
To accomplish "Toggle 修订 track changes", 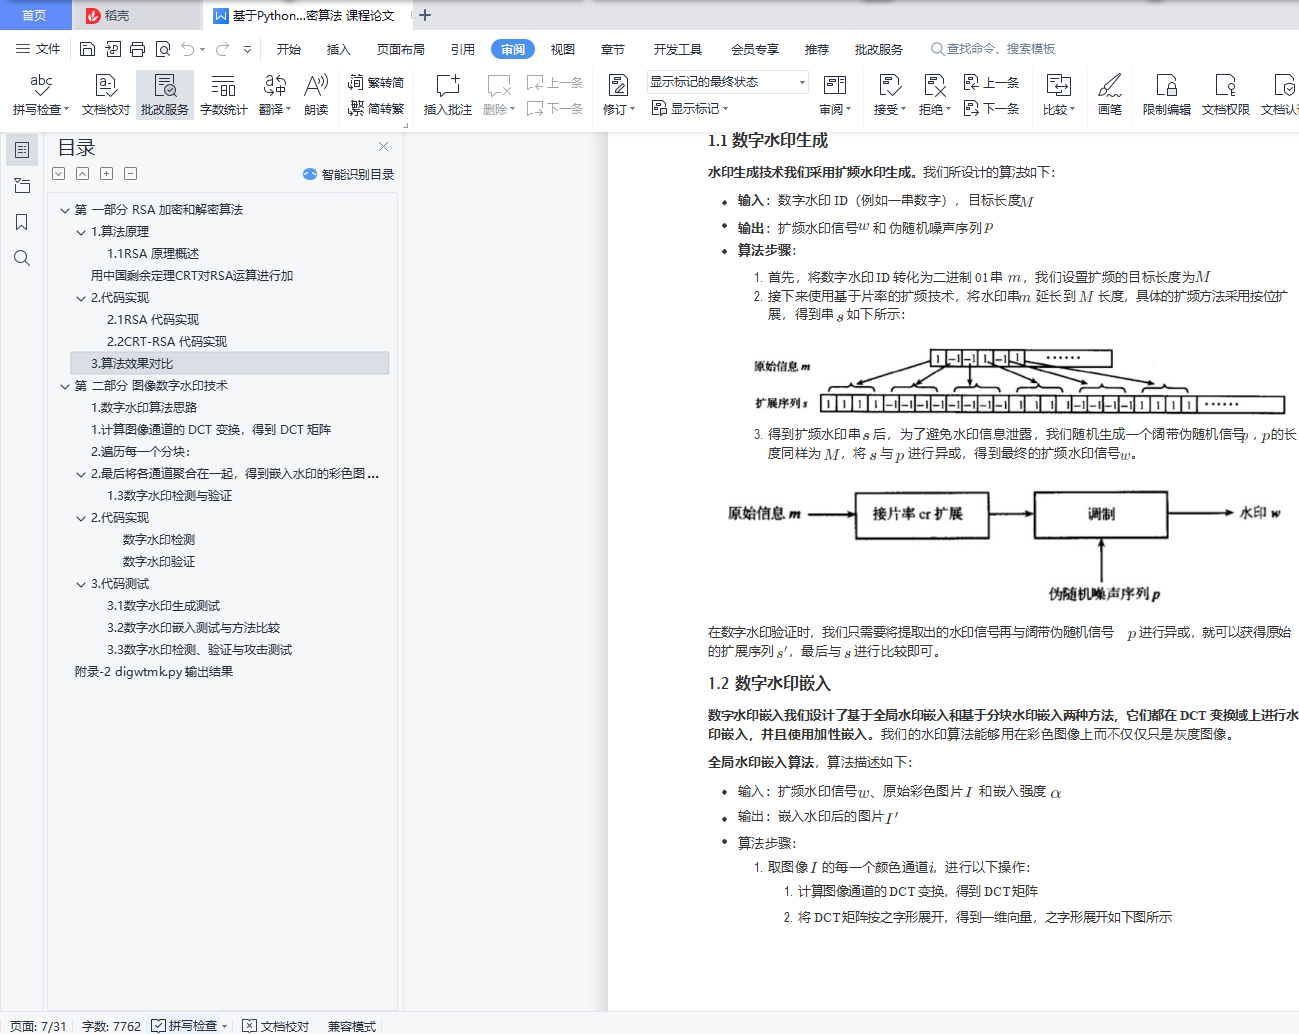I will [618, 94].
